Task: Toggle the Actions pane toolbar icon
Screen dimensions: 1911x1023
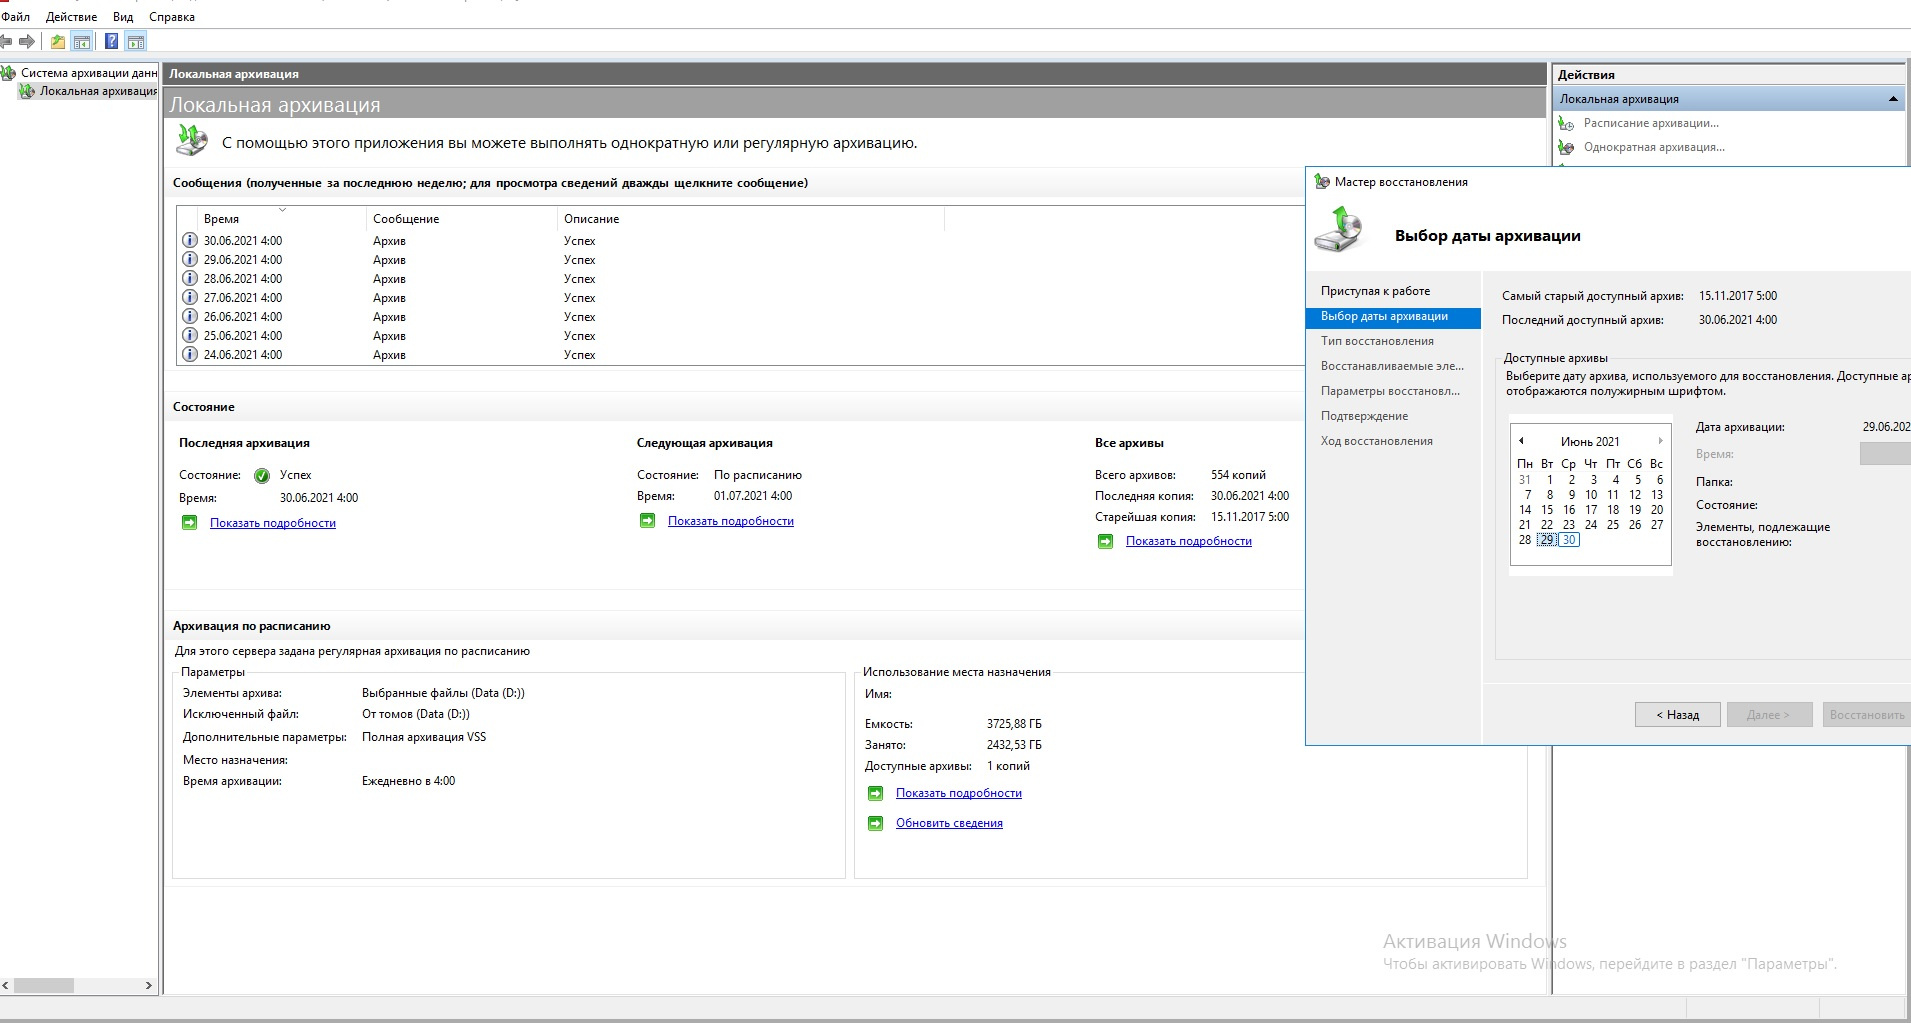Action: click(x=136, y=41)
